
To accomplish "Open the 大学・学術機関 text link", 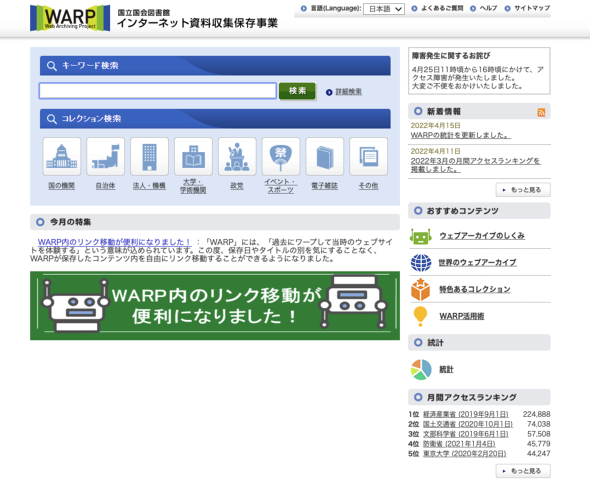I will tap(193, 186).
